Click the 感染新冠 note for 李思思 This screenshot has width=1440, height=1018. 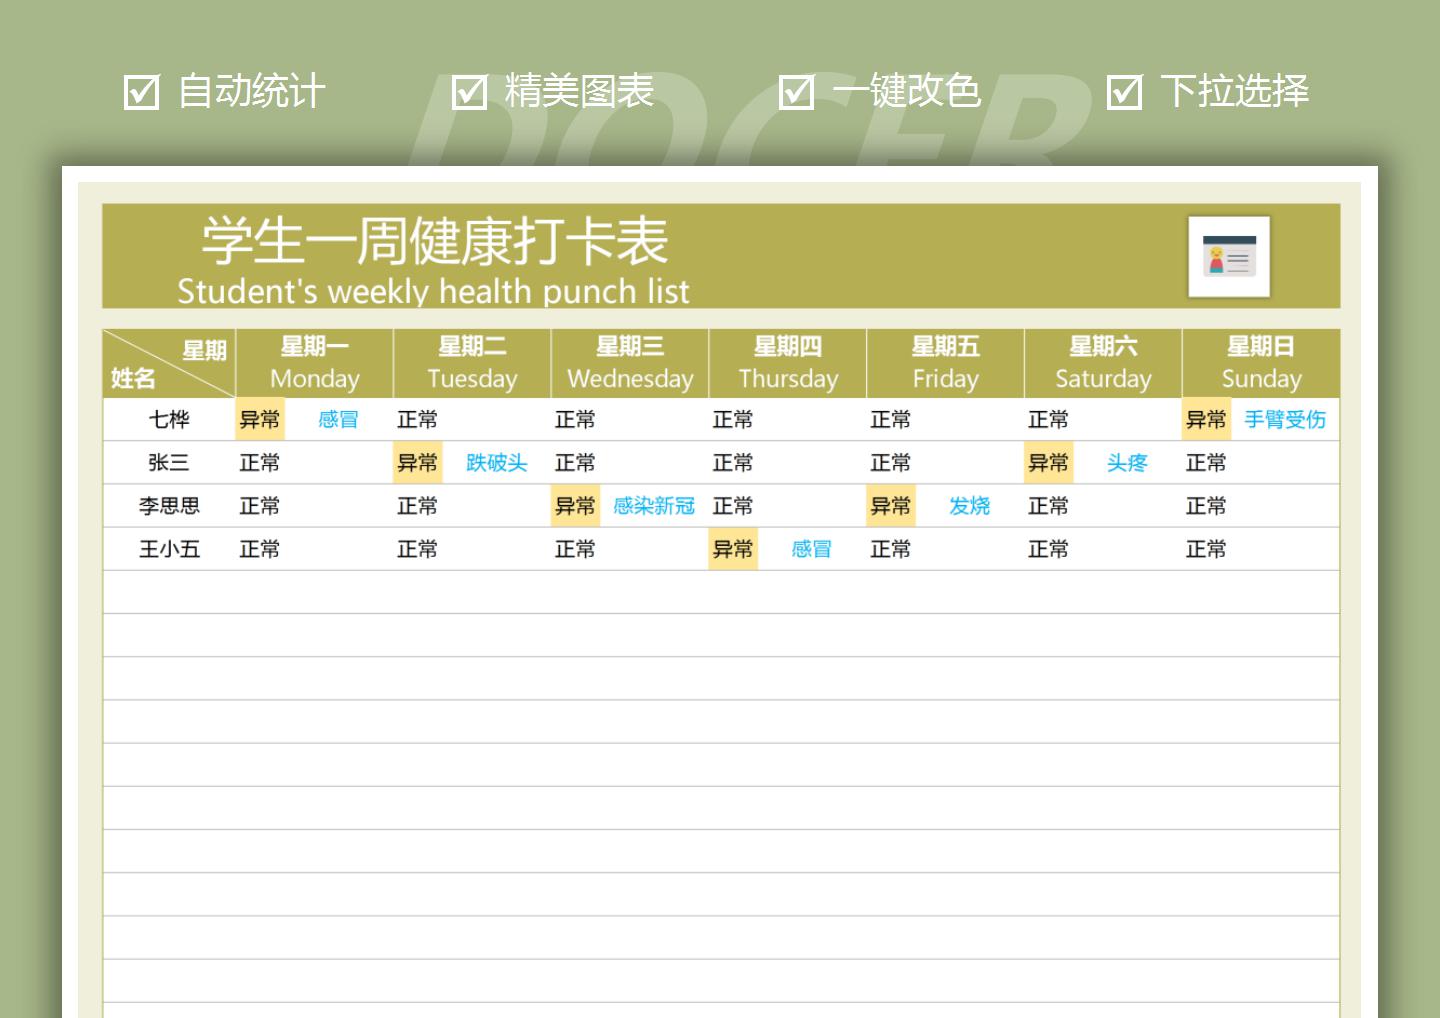pyautogui.click(x=654, y=506)
